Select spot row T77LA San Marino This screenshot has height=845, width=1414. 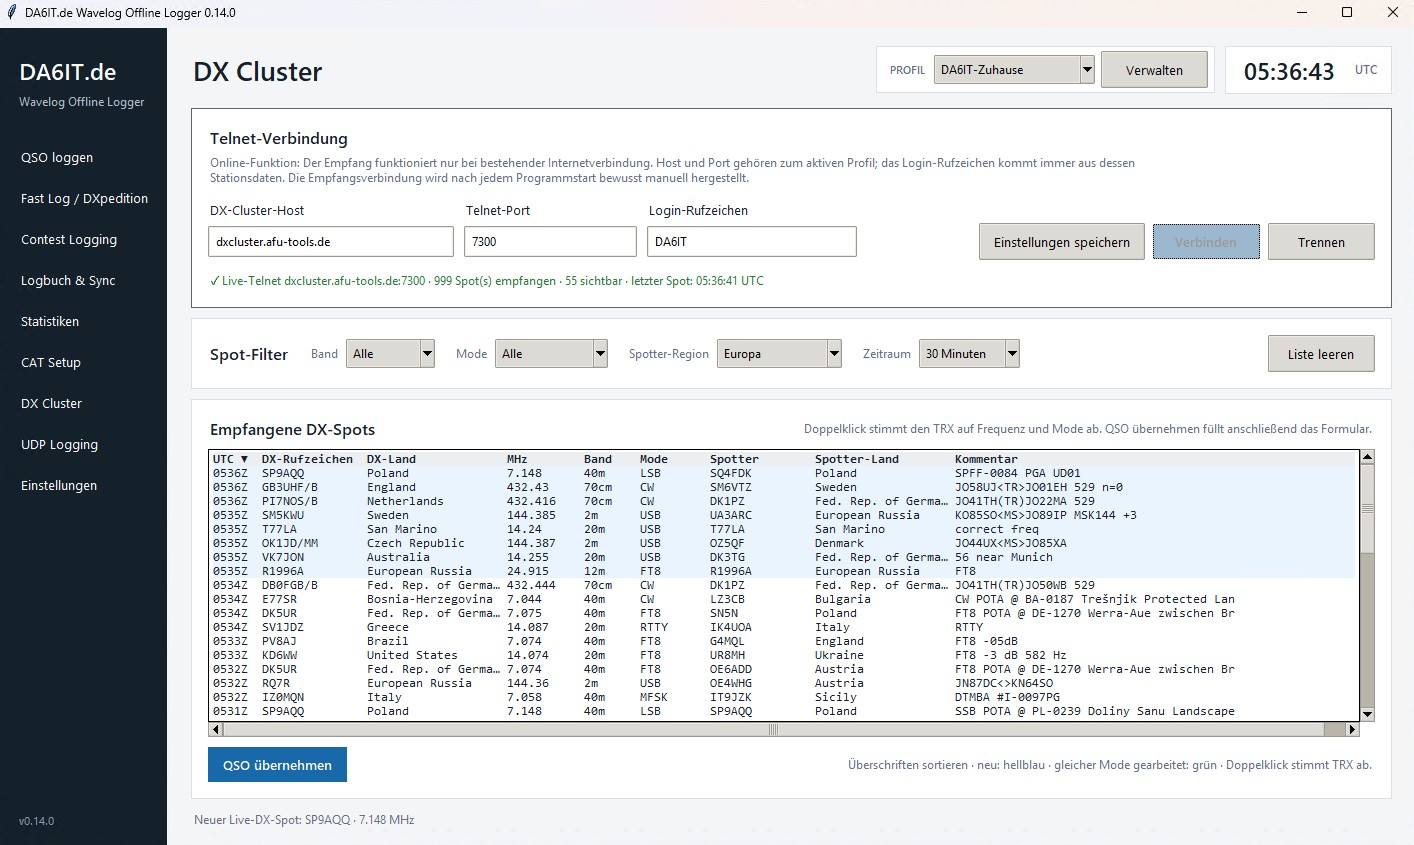click(783, 529)
